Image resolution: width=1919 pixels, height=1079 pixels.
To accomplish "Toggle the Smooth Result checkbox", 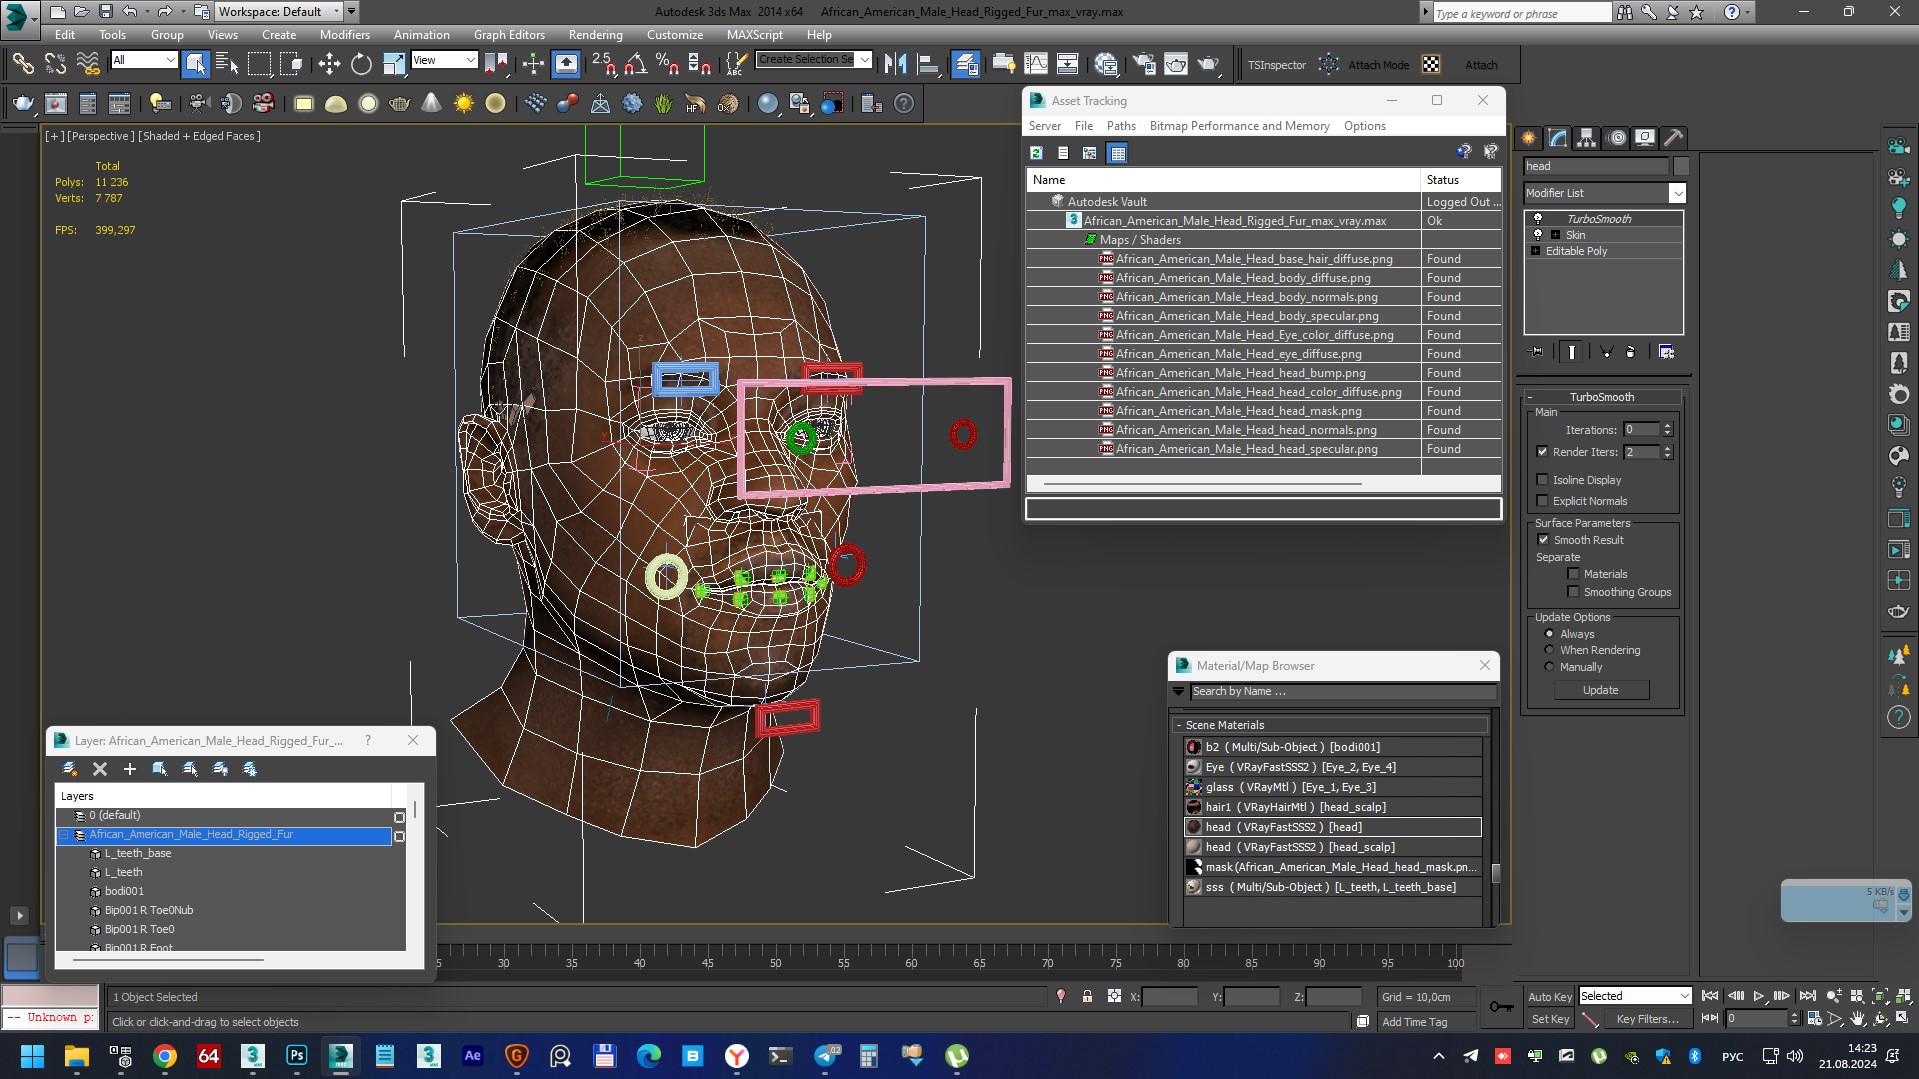I will pyautogui.click(x=1543, y=540).
